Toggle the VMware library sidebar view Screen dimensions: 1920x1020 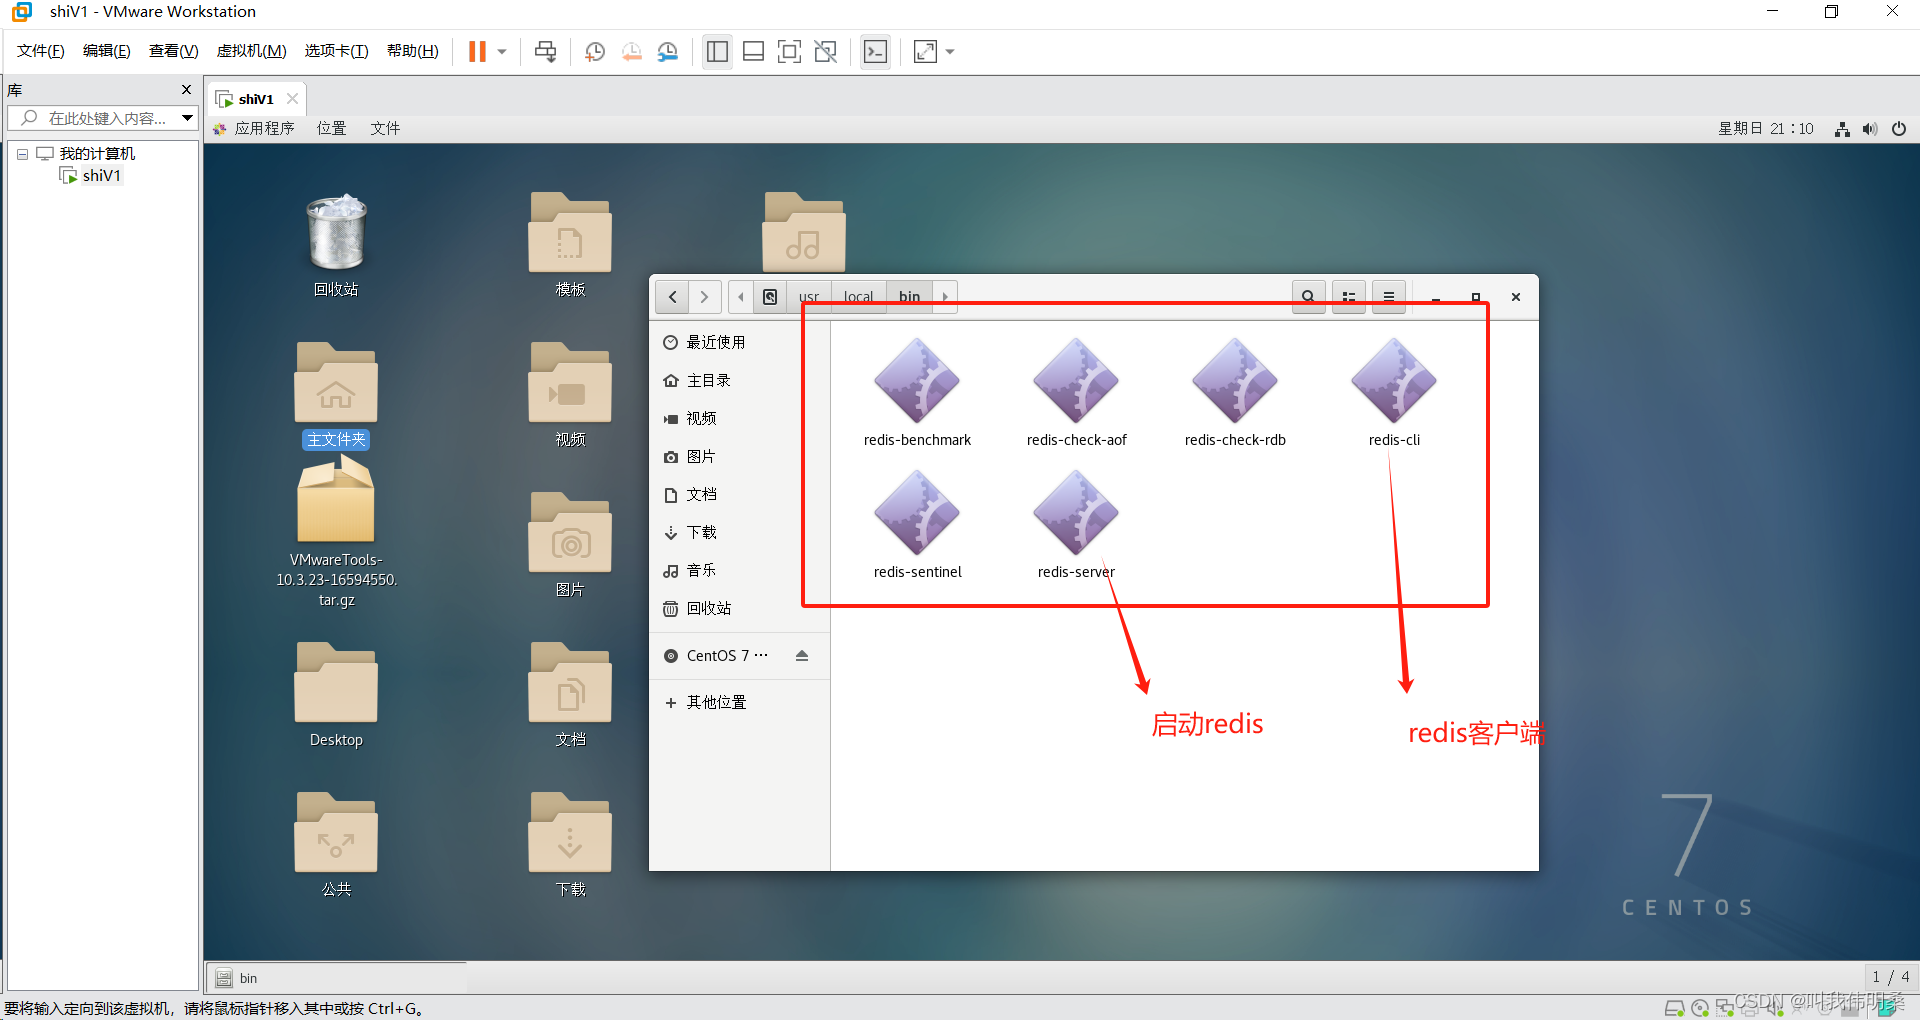tap(717, 52)
